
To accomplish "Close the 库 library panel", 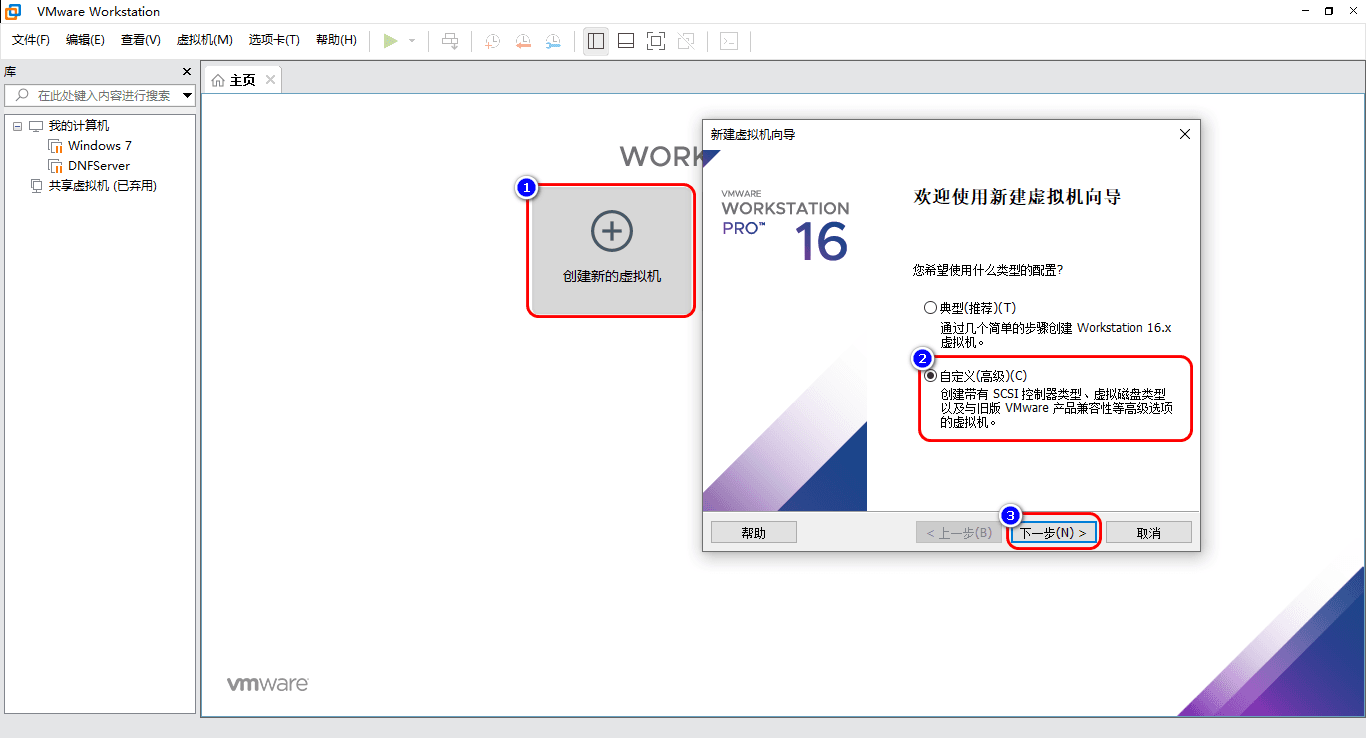I will click(x=186, y=72).
